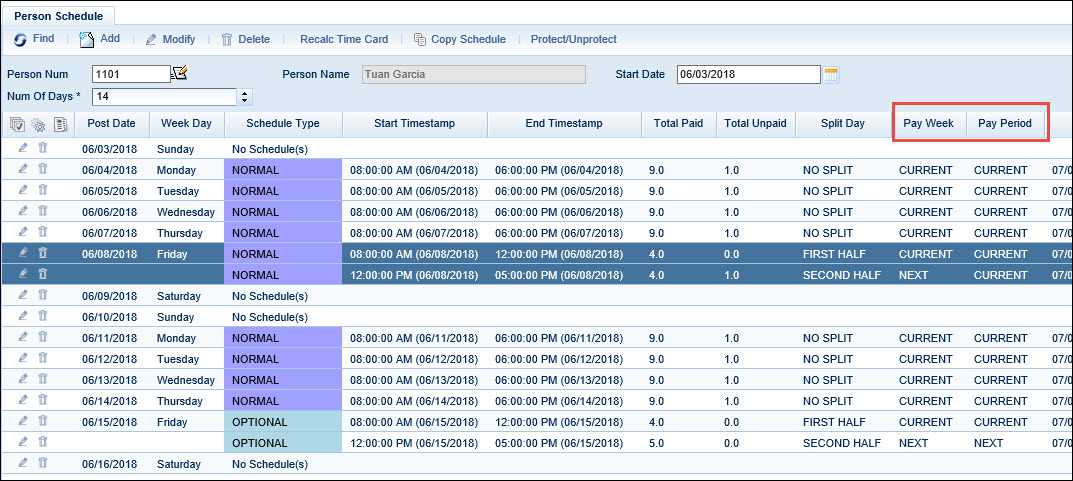Select the Person Schedule tab

pyautogui.click(x=59, y=15)
